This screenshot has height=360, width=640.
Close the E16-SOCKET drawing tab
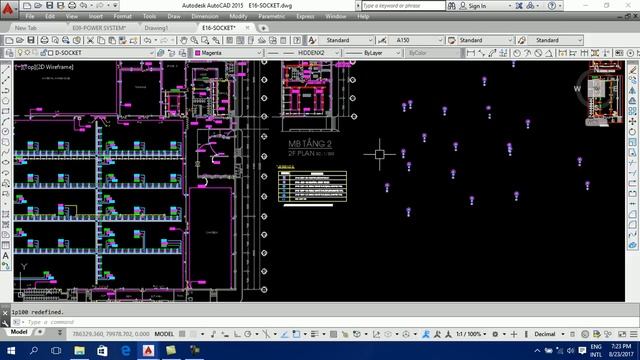click(247, 28)
